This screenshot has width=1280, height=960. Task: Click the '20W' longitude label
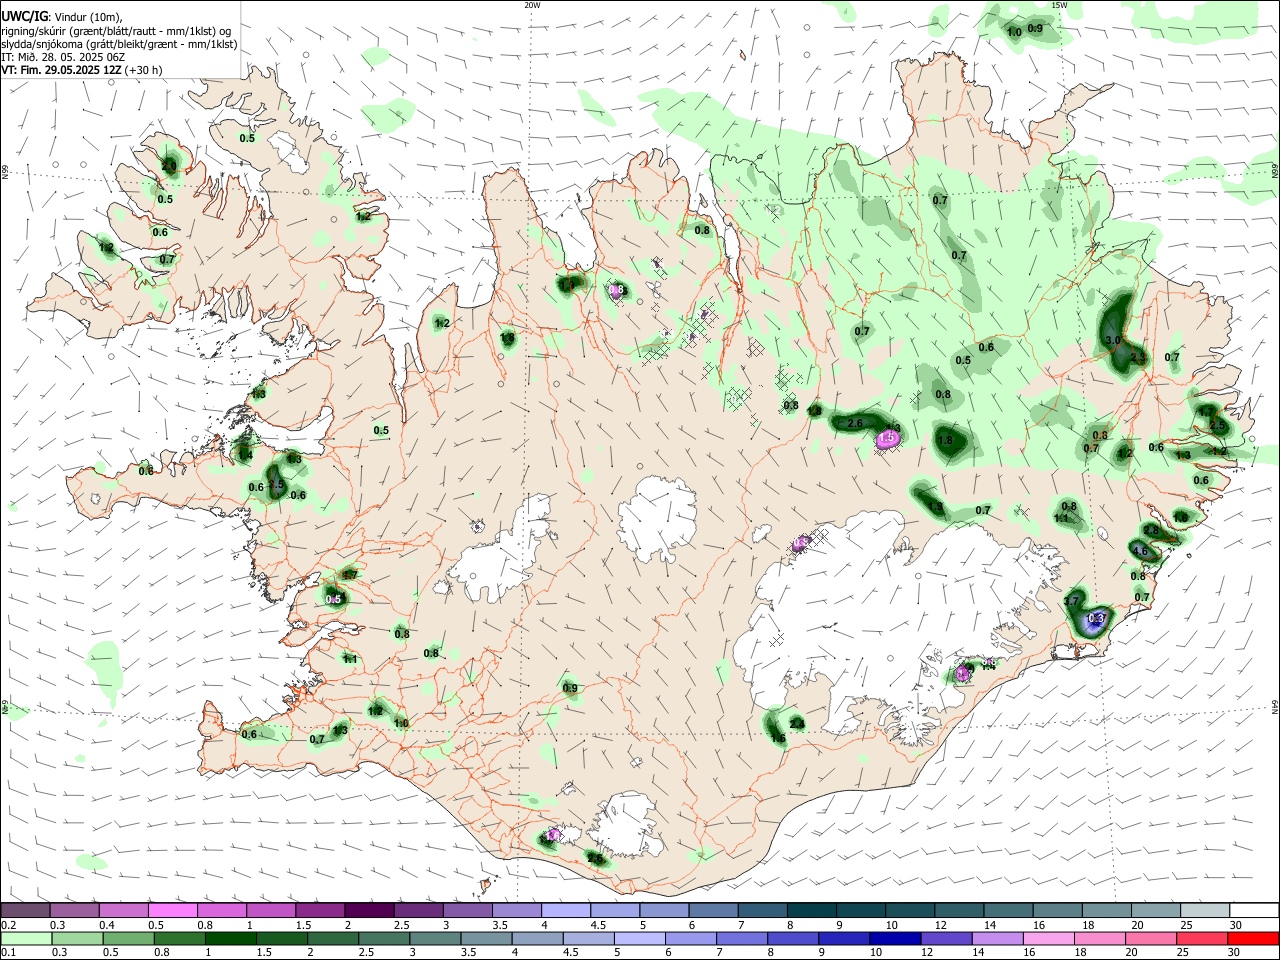[532, 5]
